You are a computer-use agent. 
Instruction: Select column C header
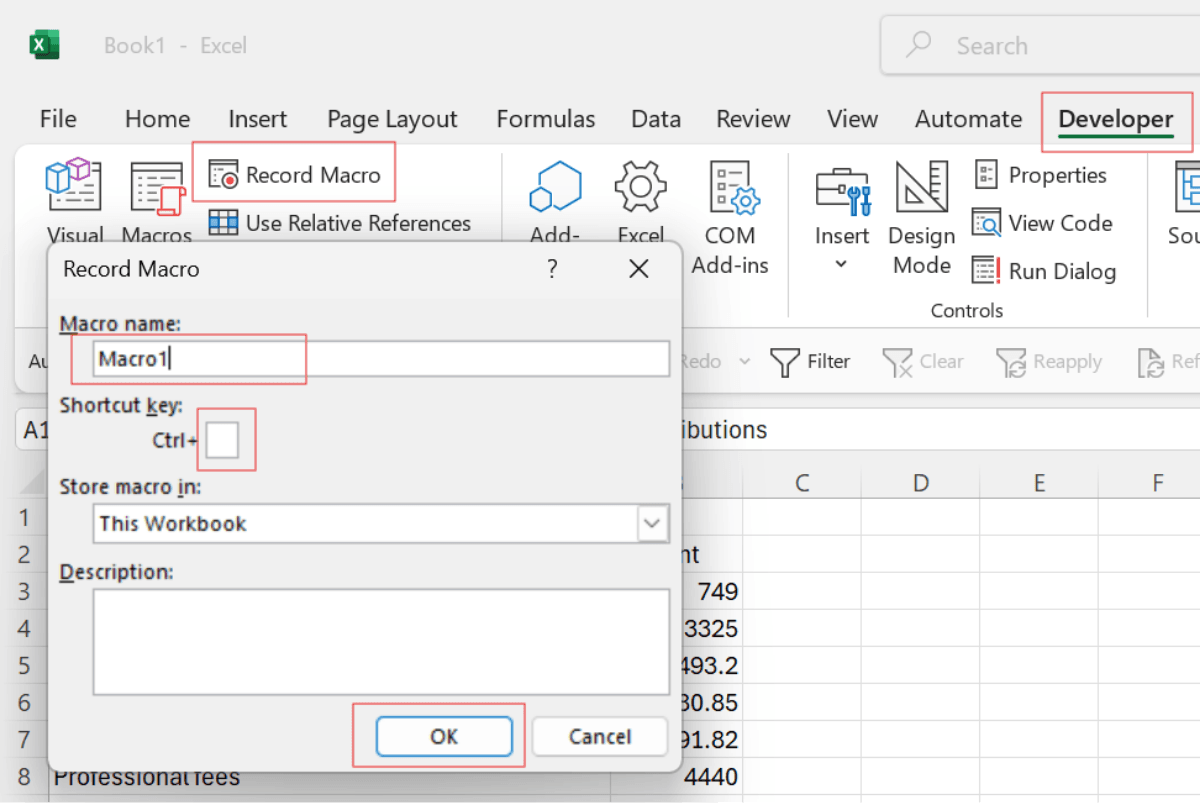tap(802, 484)
